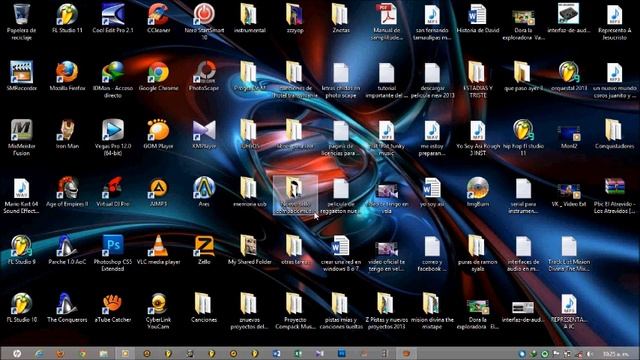Select un nuevo mundo coros MP3
This screenshot has height=360, width=640.
tap(614, 80)
